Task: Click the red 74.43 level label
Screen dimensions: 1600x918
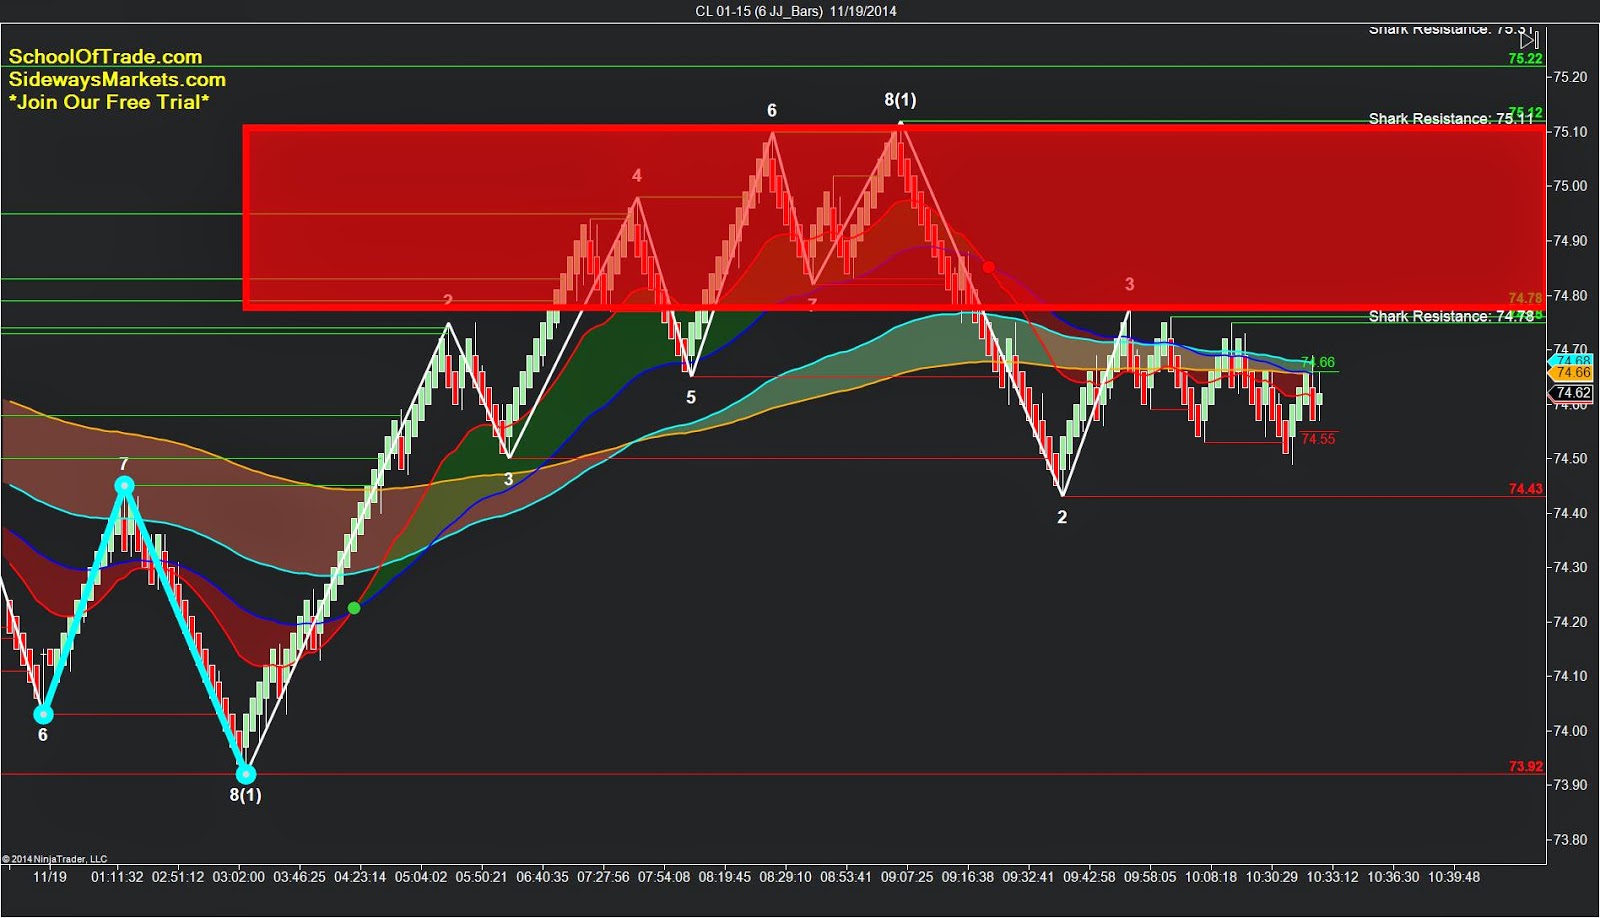Action: (x=1525, y=489)
